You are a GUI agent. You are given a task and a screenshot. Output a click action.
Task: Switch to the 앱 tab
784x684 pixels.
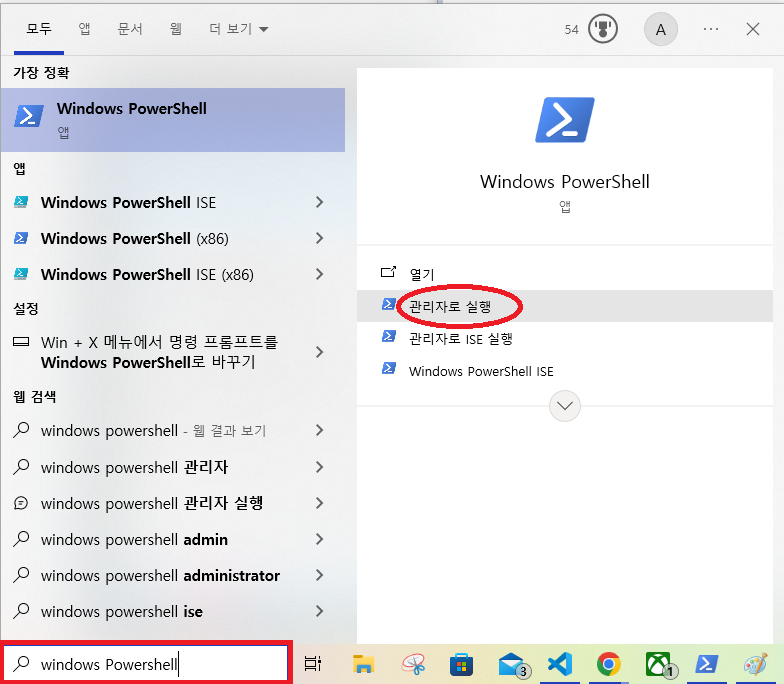pos(84,29)
